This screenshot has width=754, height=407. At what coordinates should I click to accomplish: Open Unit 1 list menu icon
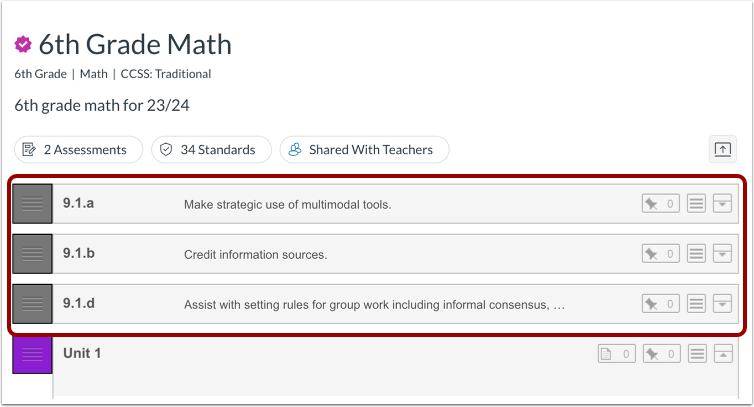(x=697, y=353)
